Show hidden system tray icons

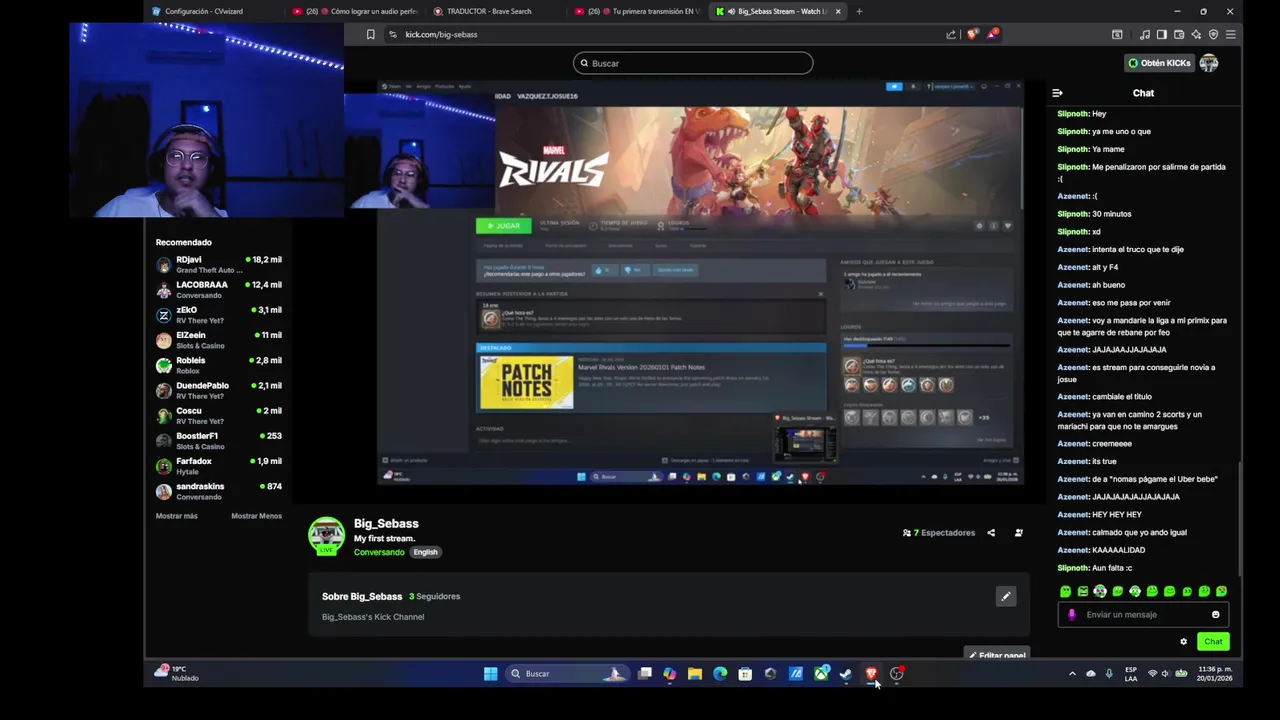[1072, 674]
